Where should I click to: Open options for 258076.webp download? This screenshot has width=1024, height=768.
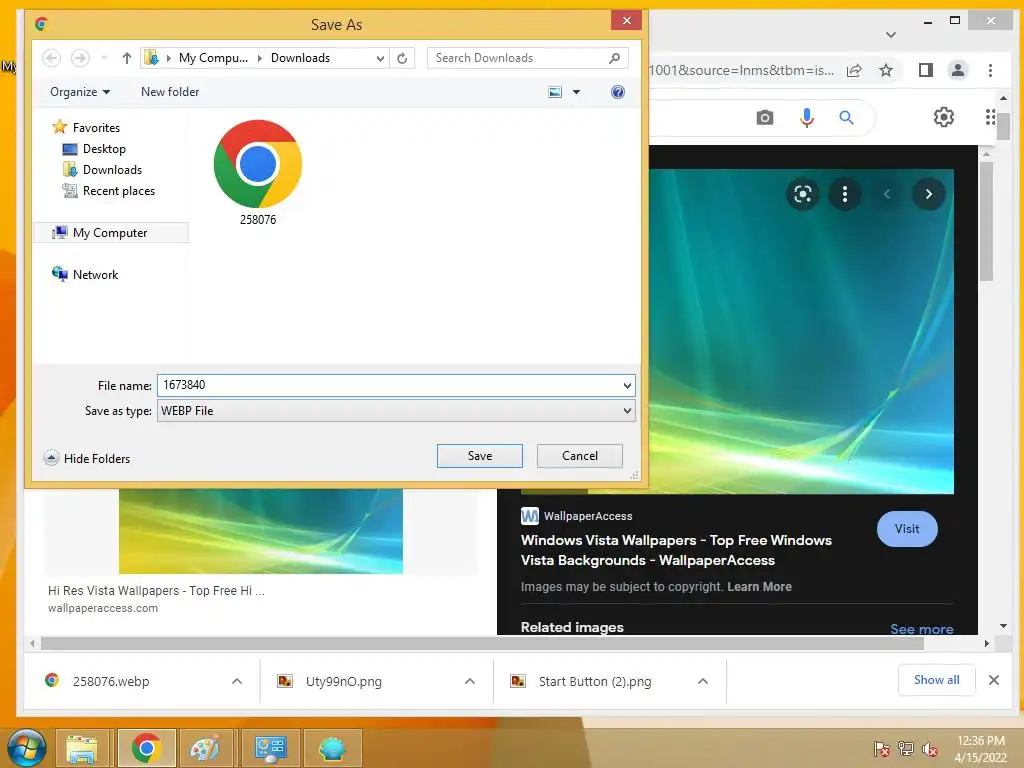[236, 681]
